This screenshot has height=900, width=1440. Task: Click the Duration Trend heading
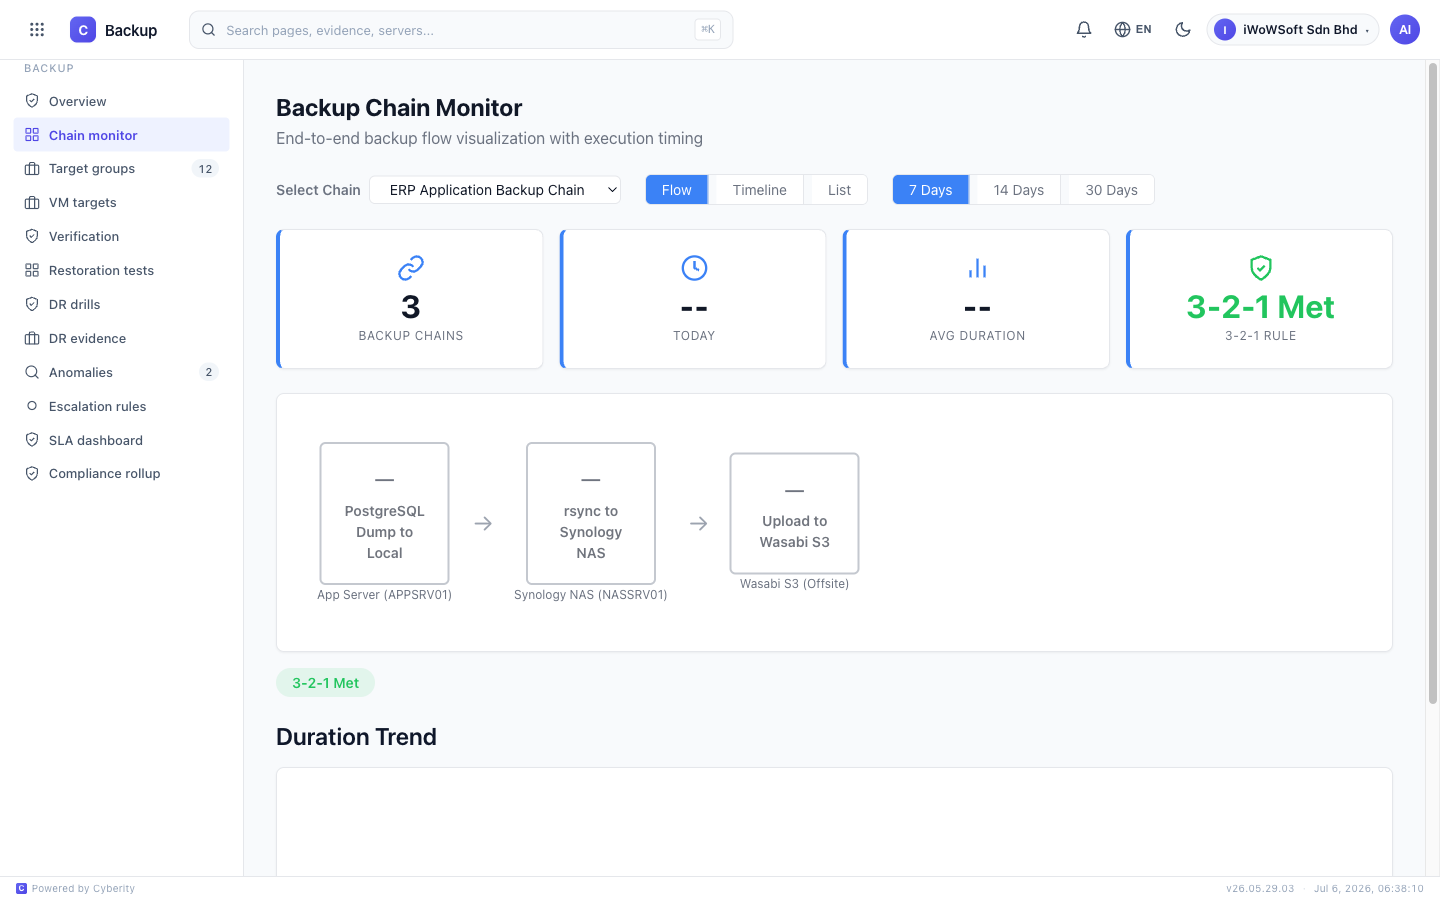click(x=356, y=737)
